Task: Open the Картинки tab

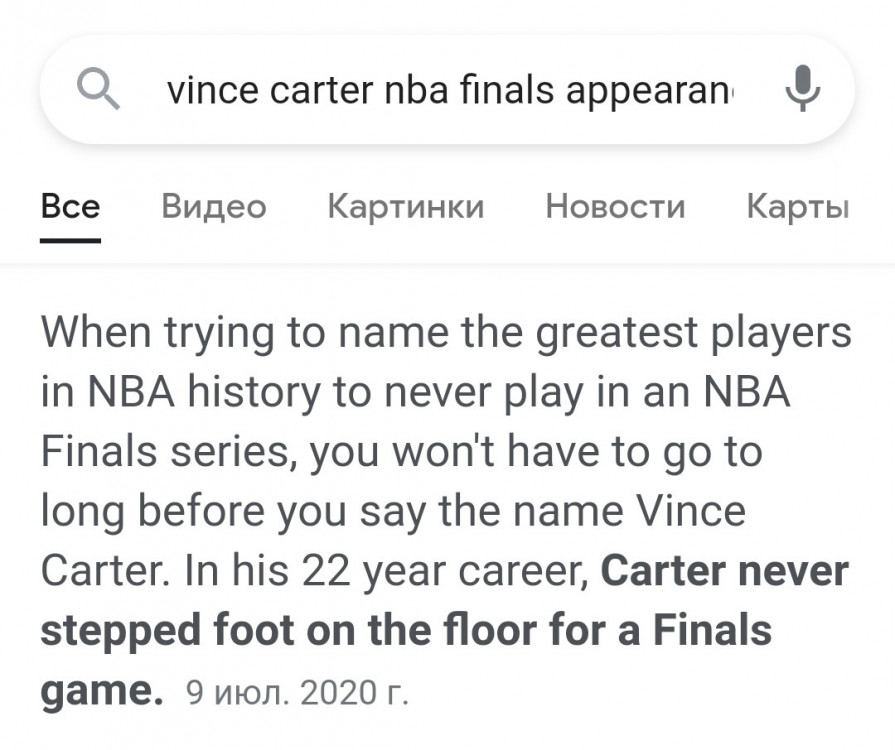Action: 405,207
